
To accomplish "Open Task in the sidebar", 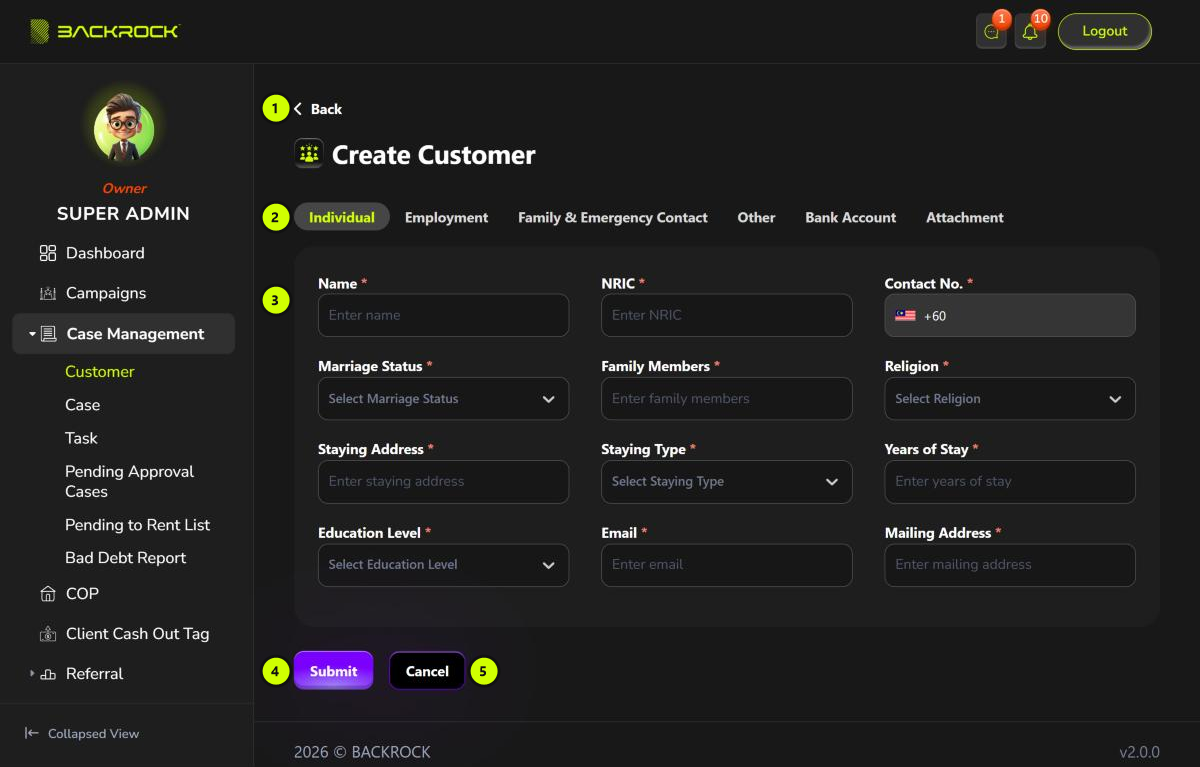I will (82, 438).
